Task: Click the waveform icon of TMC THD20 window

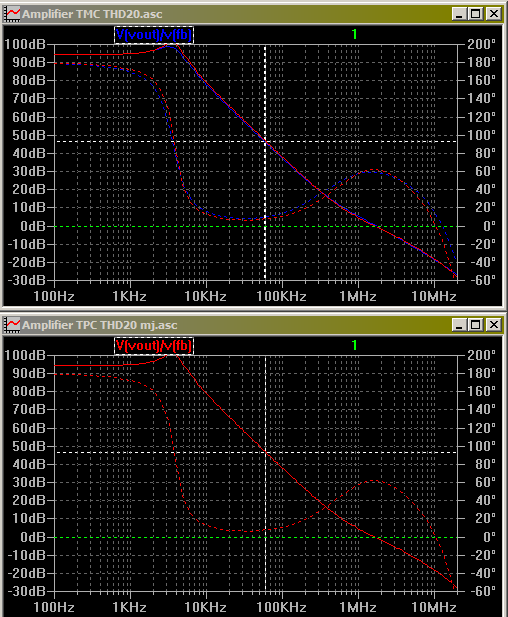Action: (12, 14)
